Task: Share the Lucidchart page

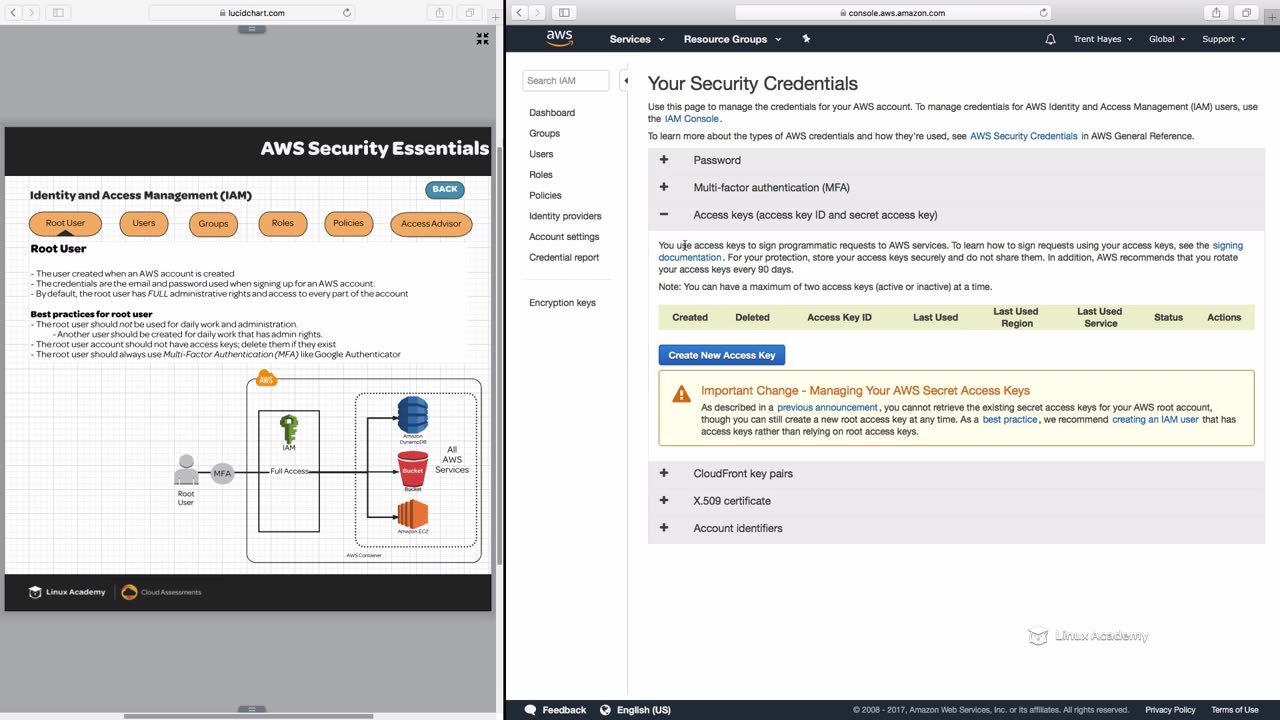Action: point(440,13)
